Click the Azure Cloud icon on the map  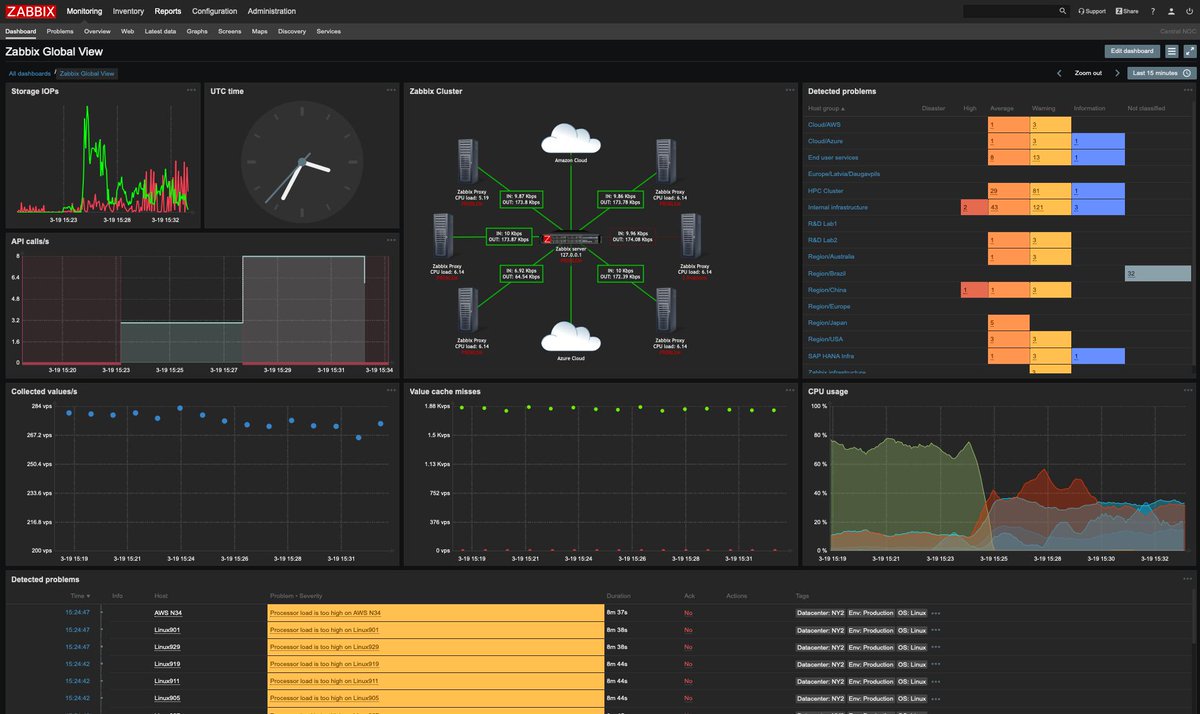click(570, 337)
